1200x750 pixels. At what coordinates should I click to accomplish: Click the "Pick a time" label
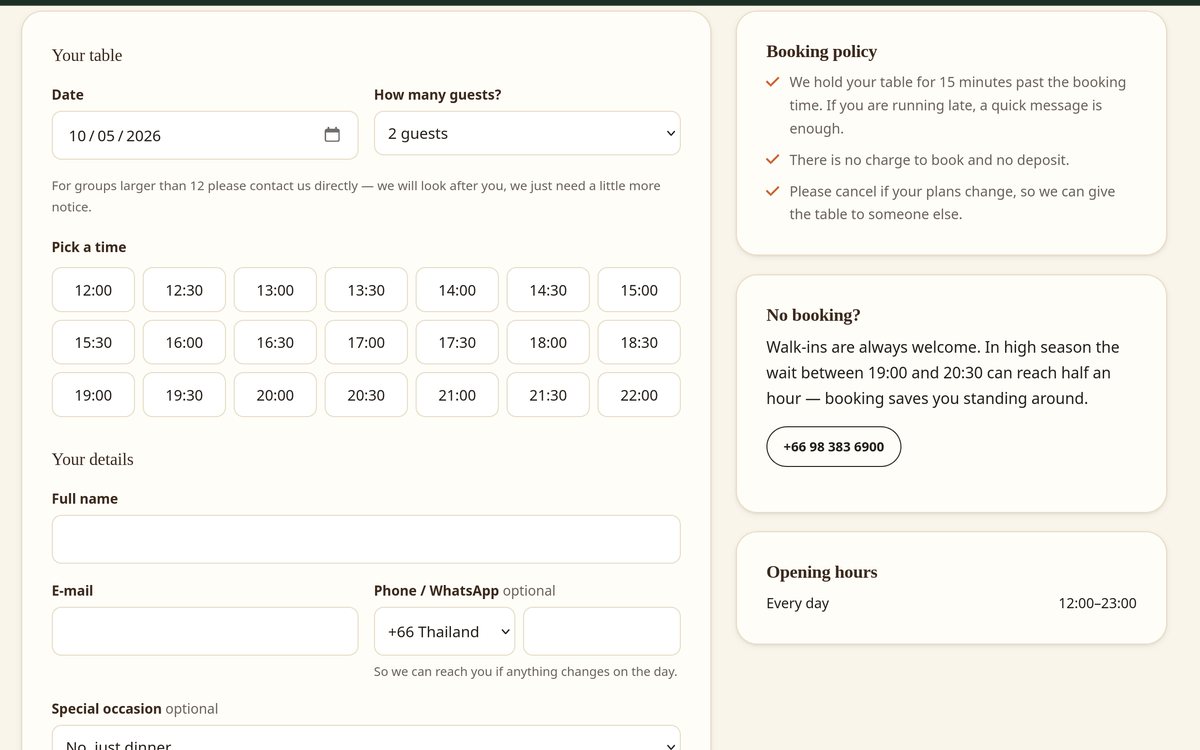[89, 247]
